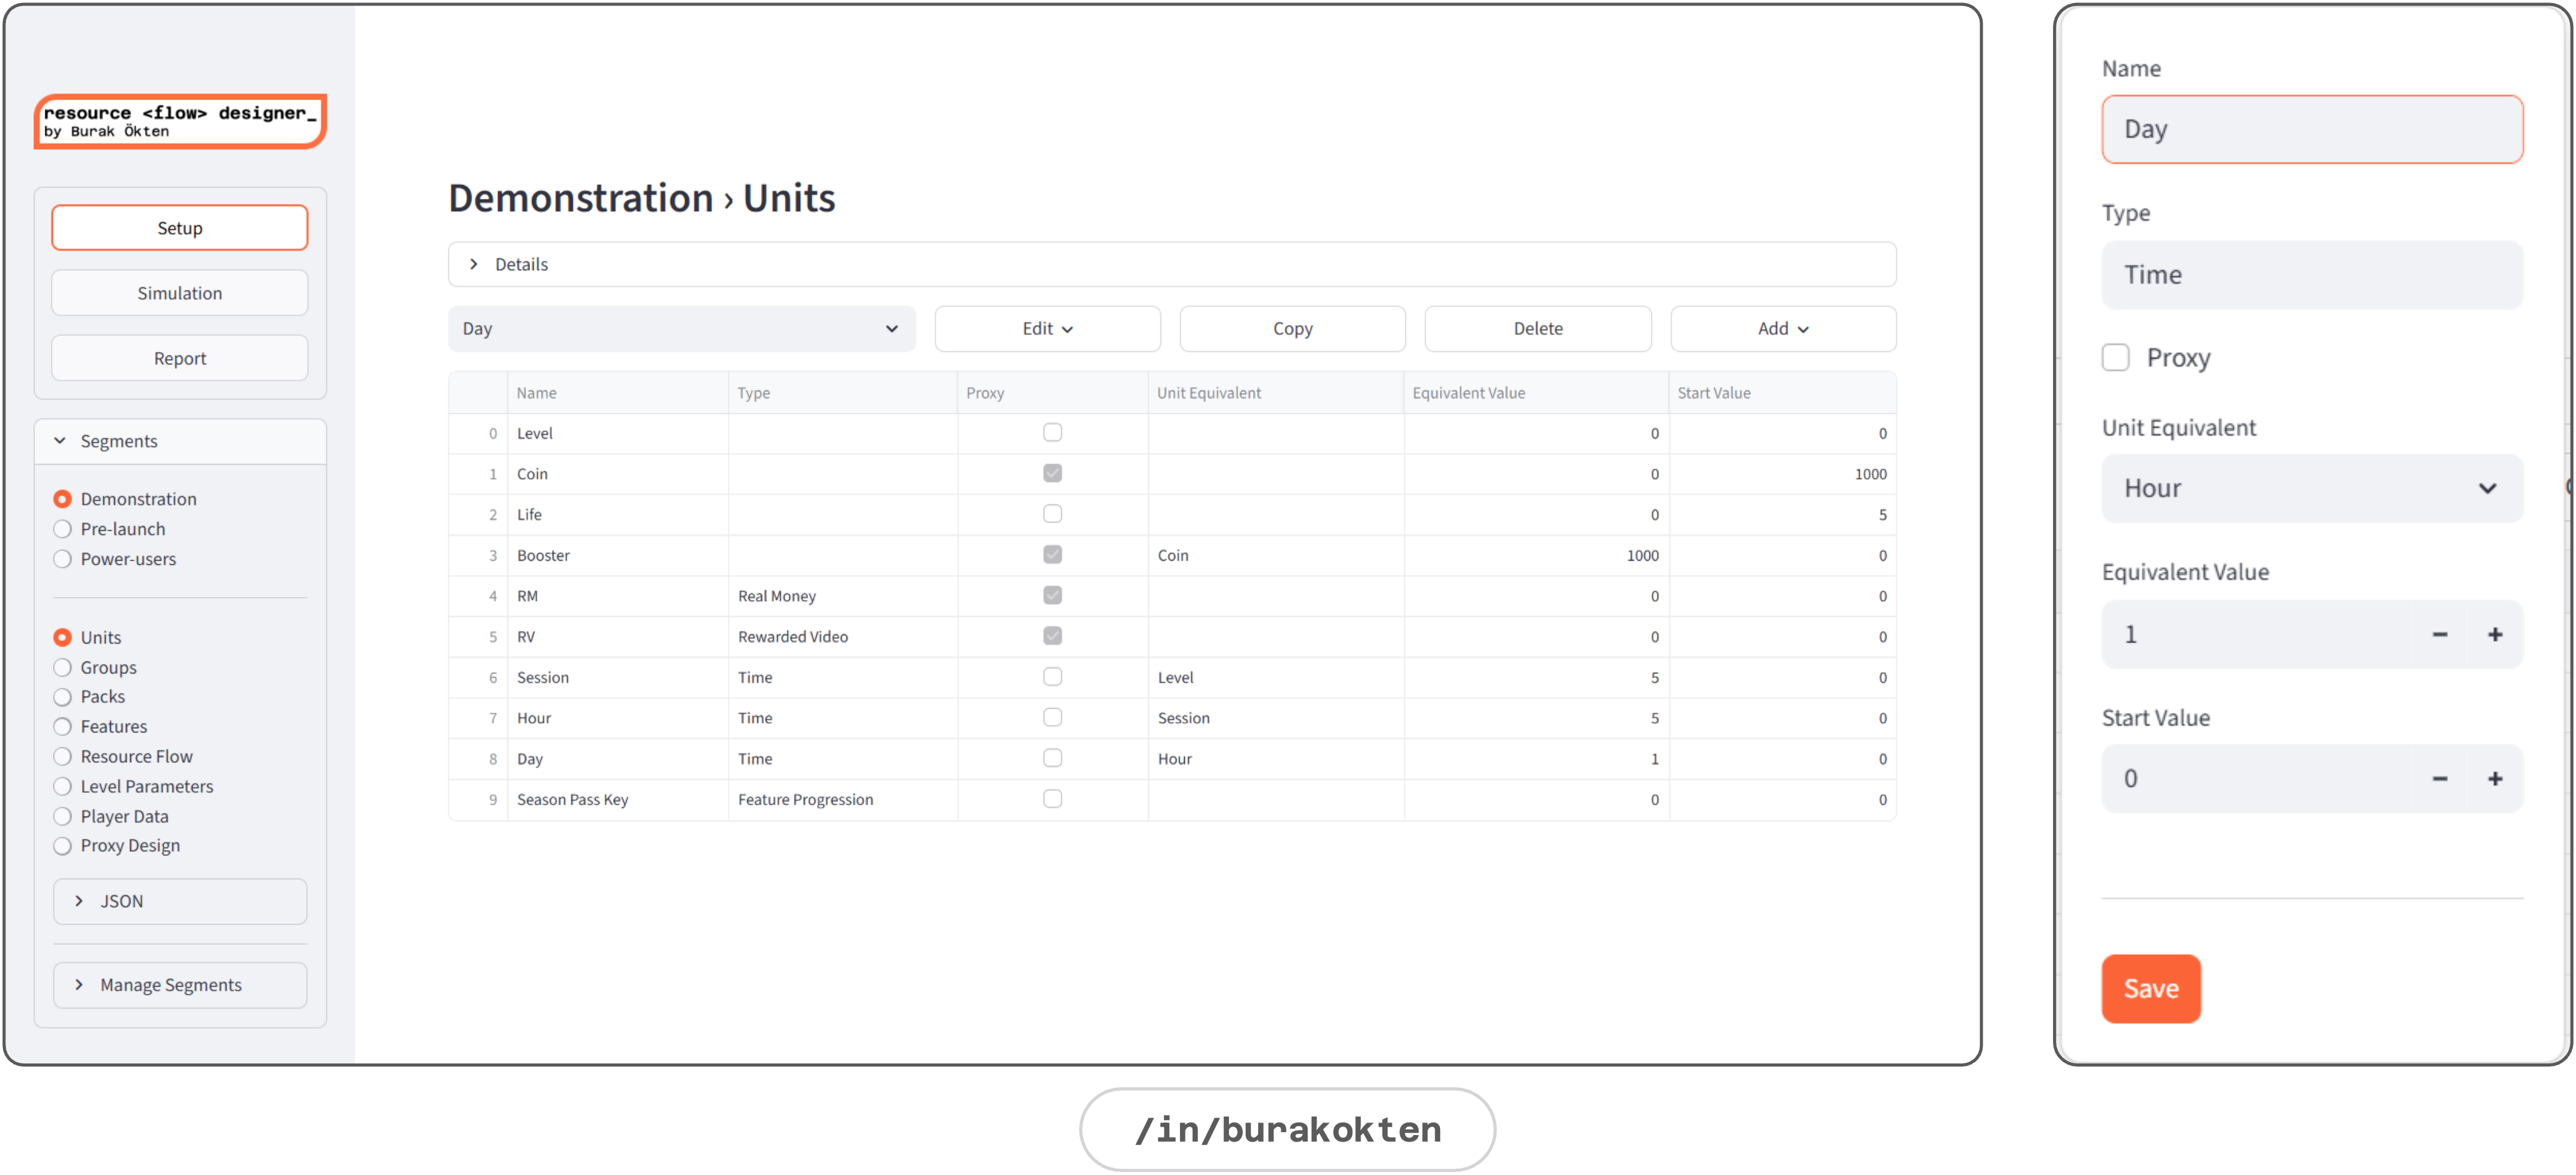The height and width of the screenshot is (1175, 2576).
Task: Switch to the Simulation view
Action: tap(180, 293)
